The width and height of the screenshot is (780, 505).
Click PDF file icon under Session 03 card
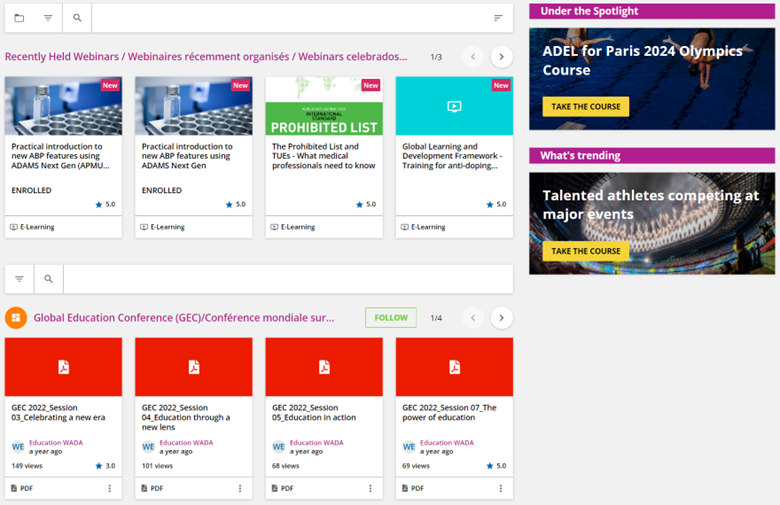click(14, 489)
